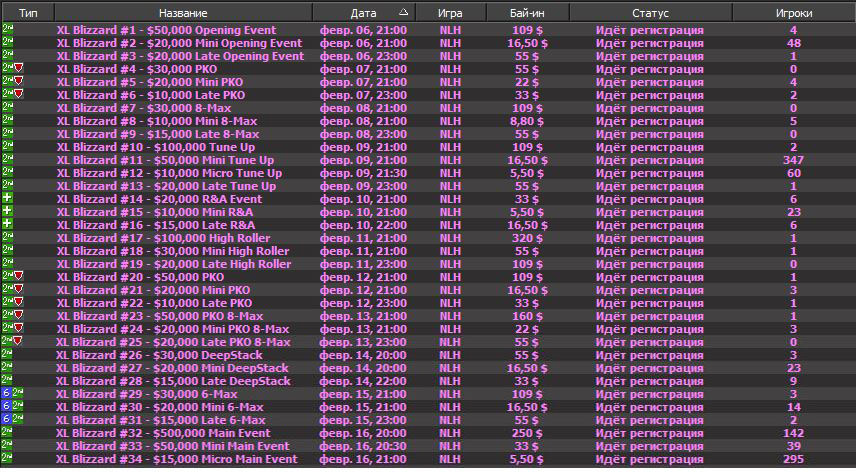Click registration status of XL Blizzard #11

(650, 160)
